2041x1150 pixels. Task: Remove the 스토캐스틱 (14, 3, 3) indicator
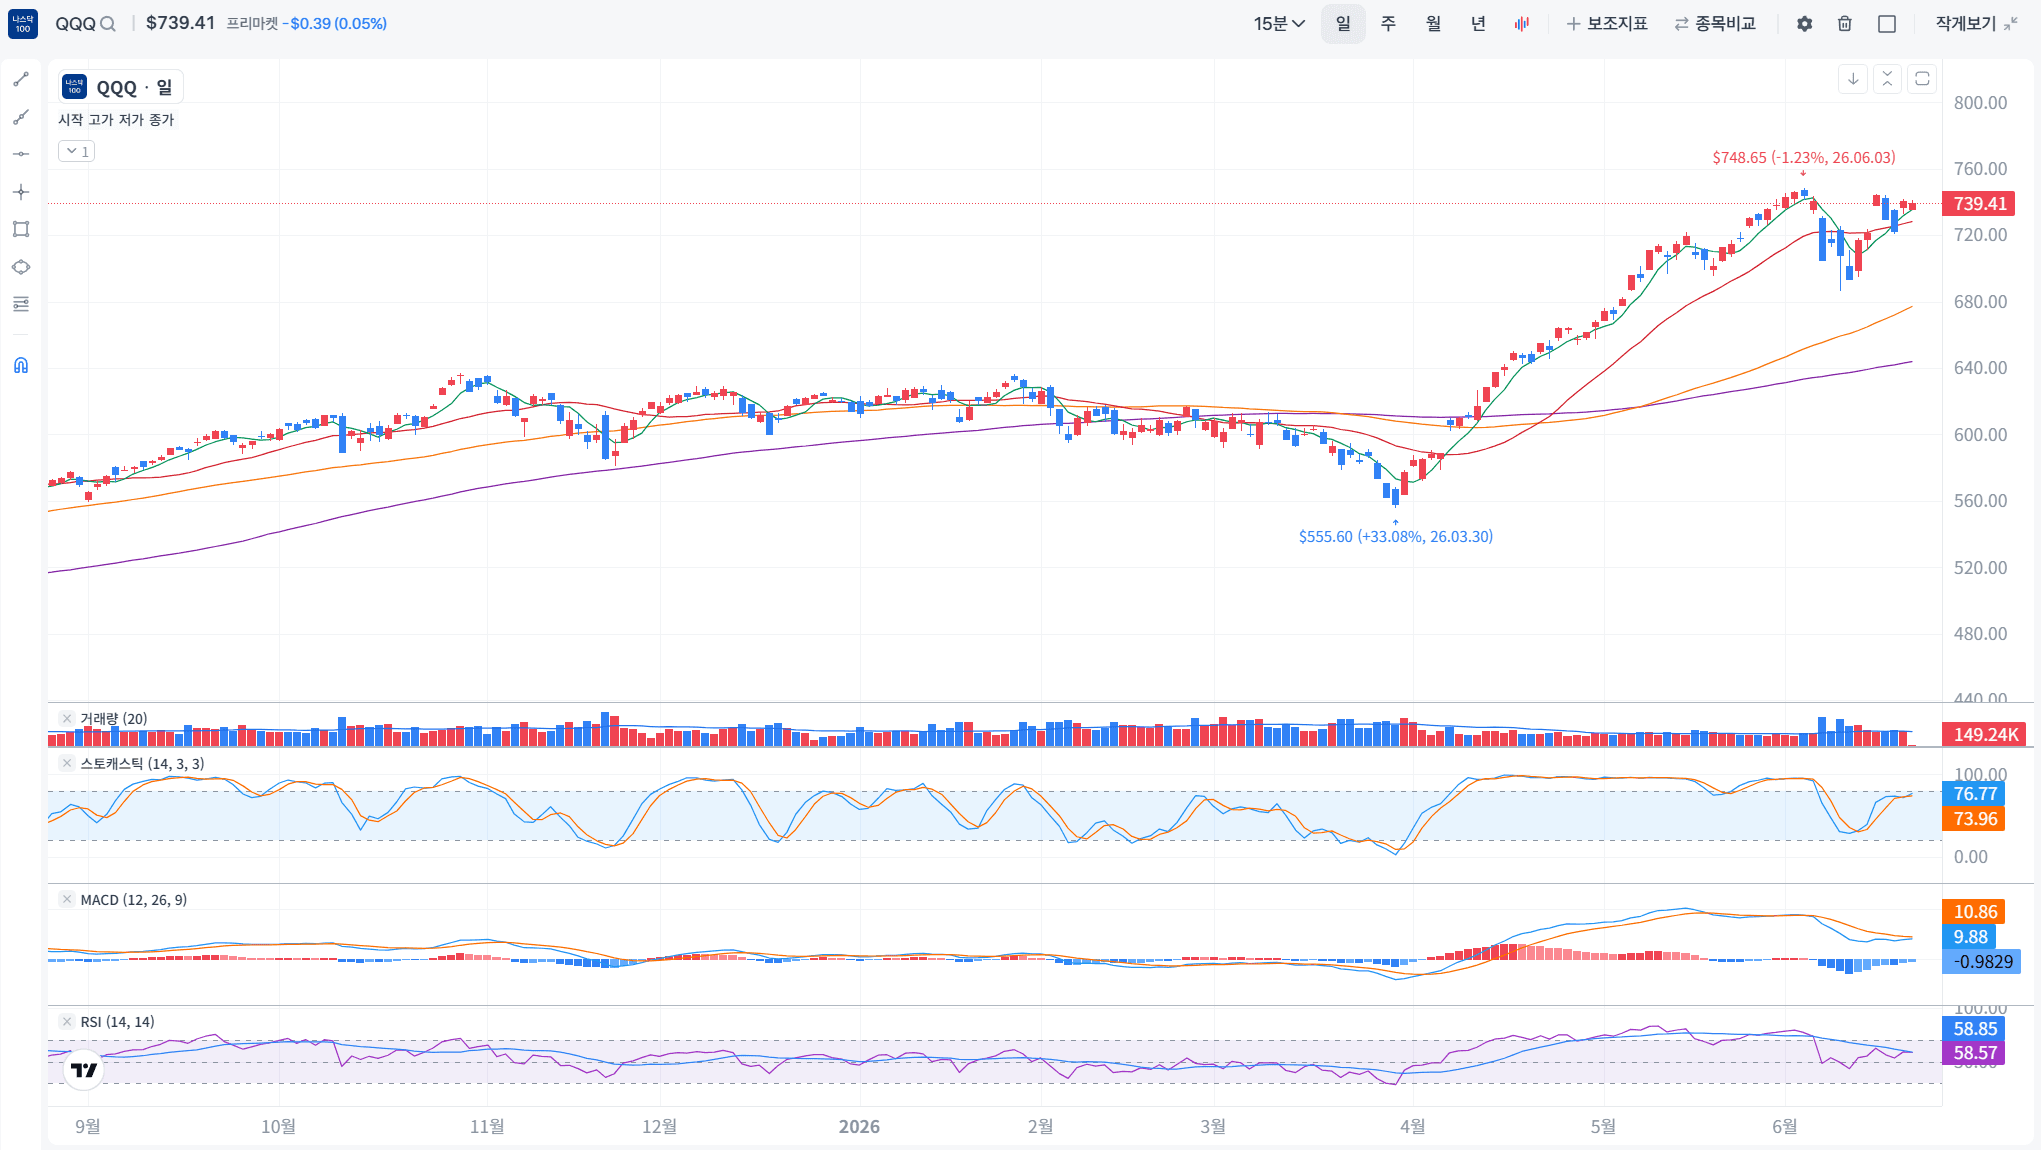[67, 763]
